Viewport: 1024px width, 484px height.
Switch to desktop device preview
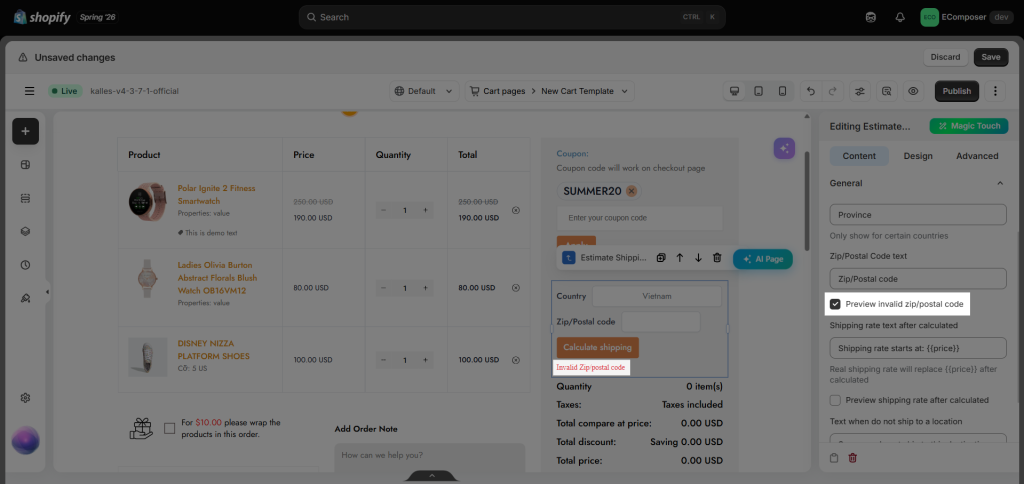735,91
